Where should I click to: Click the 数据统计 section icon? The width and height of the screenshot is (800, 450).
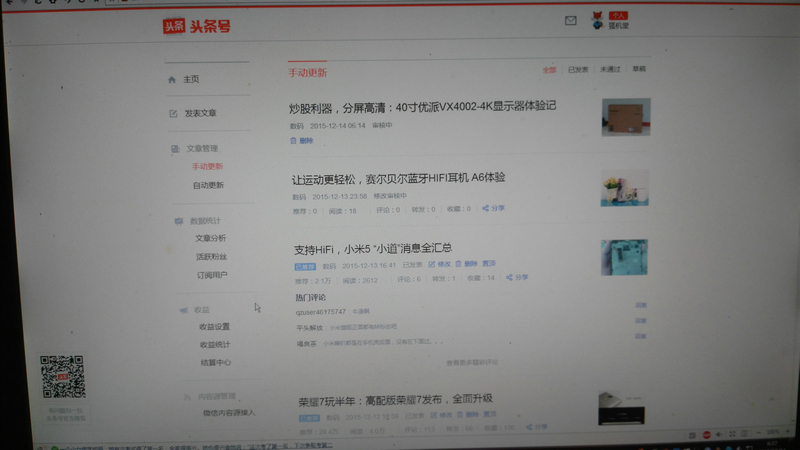[x=179, y=221]
